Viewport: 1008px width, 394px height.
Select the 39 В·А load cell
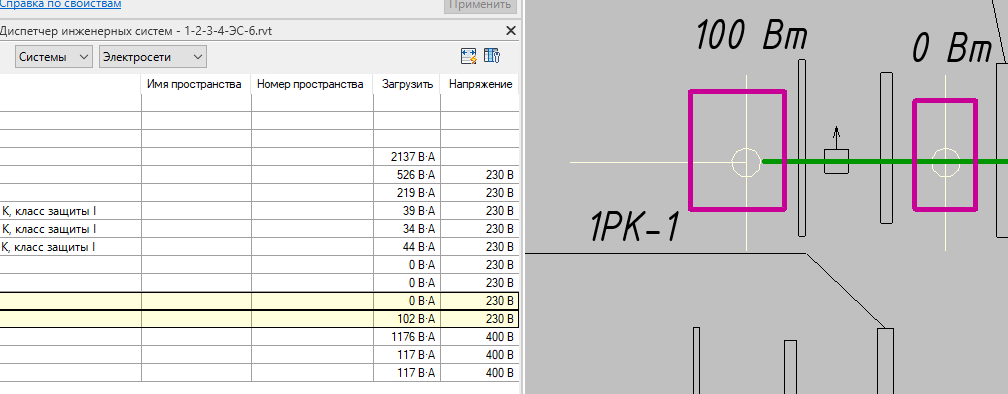[407, 211]
